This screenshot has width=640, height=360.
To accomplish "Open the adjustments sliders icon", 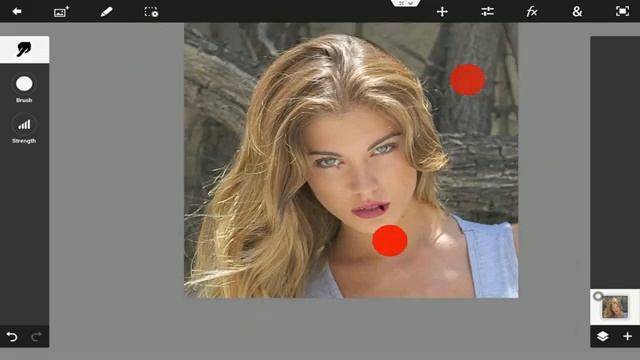I will click(487, 11).
